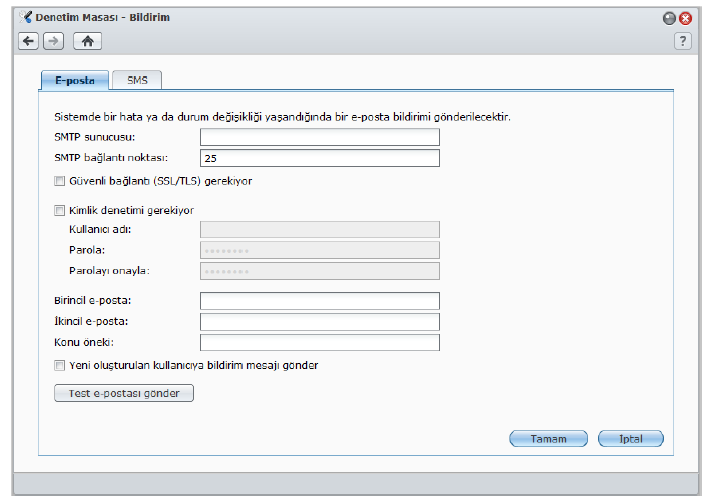Switch to the SMS tab
Screen dimensions: 711x503
[137, 80]
